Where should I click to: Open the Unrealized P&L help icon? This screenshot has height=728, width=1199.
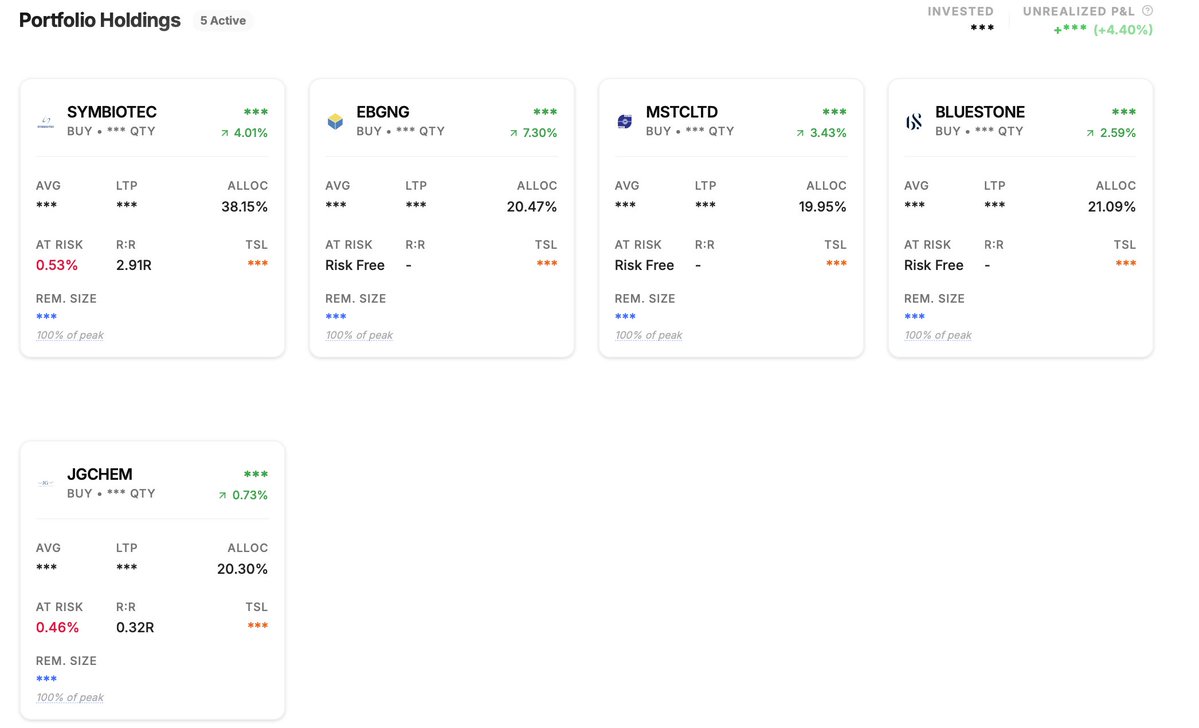[1147, 11]
